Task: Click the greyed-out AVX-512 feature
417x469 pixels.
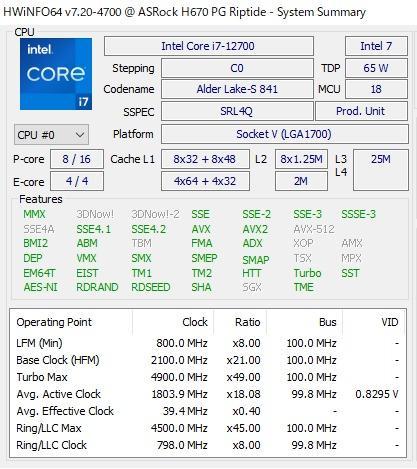Action: coord(314,229)
